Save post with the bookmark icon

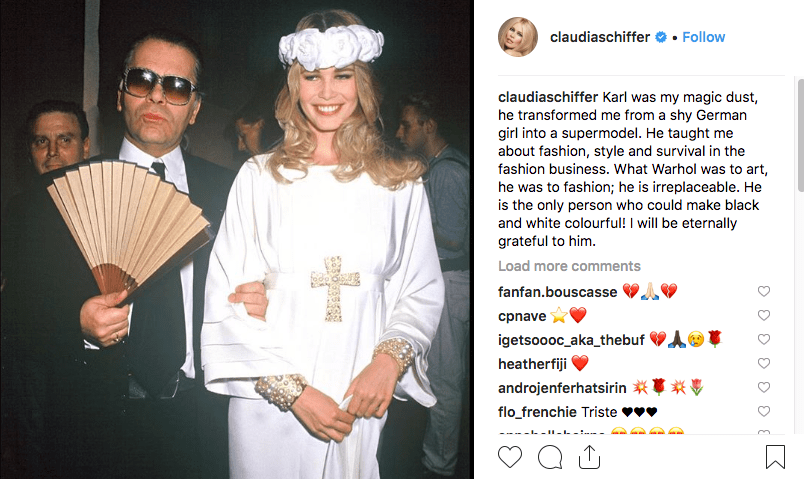point(775,456)
